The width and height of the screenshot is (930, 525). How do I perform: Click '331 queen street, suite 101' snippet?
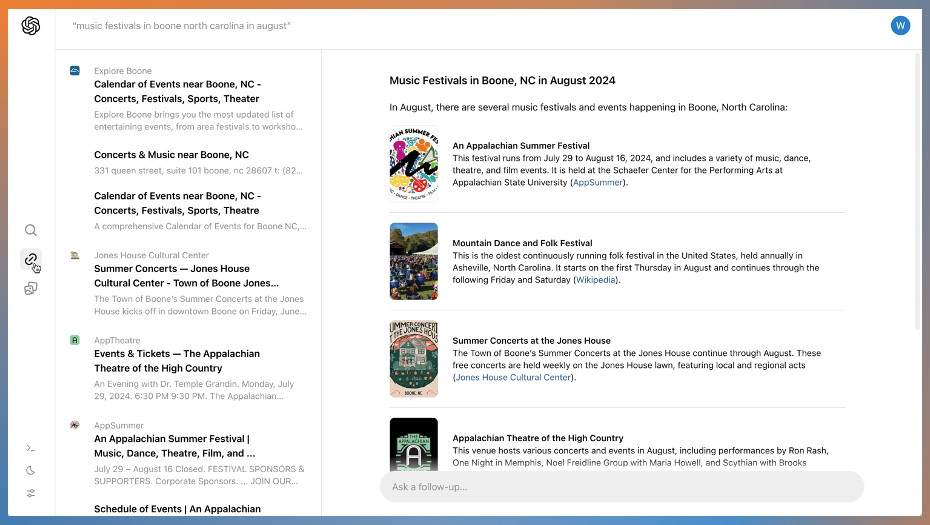pos(198,170)
